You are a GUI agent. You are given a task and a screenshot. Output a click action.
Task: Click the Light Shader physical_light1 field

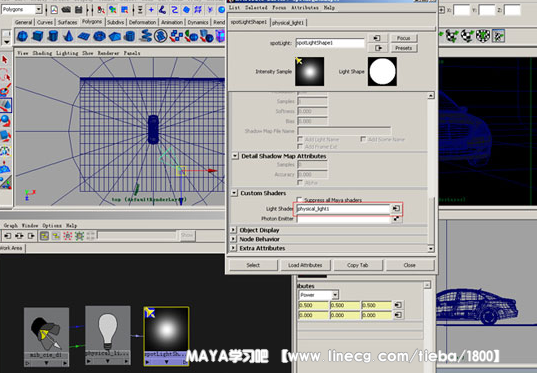pos(343,209)
